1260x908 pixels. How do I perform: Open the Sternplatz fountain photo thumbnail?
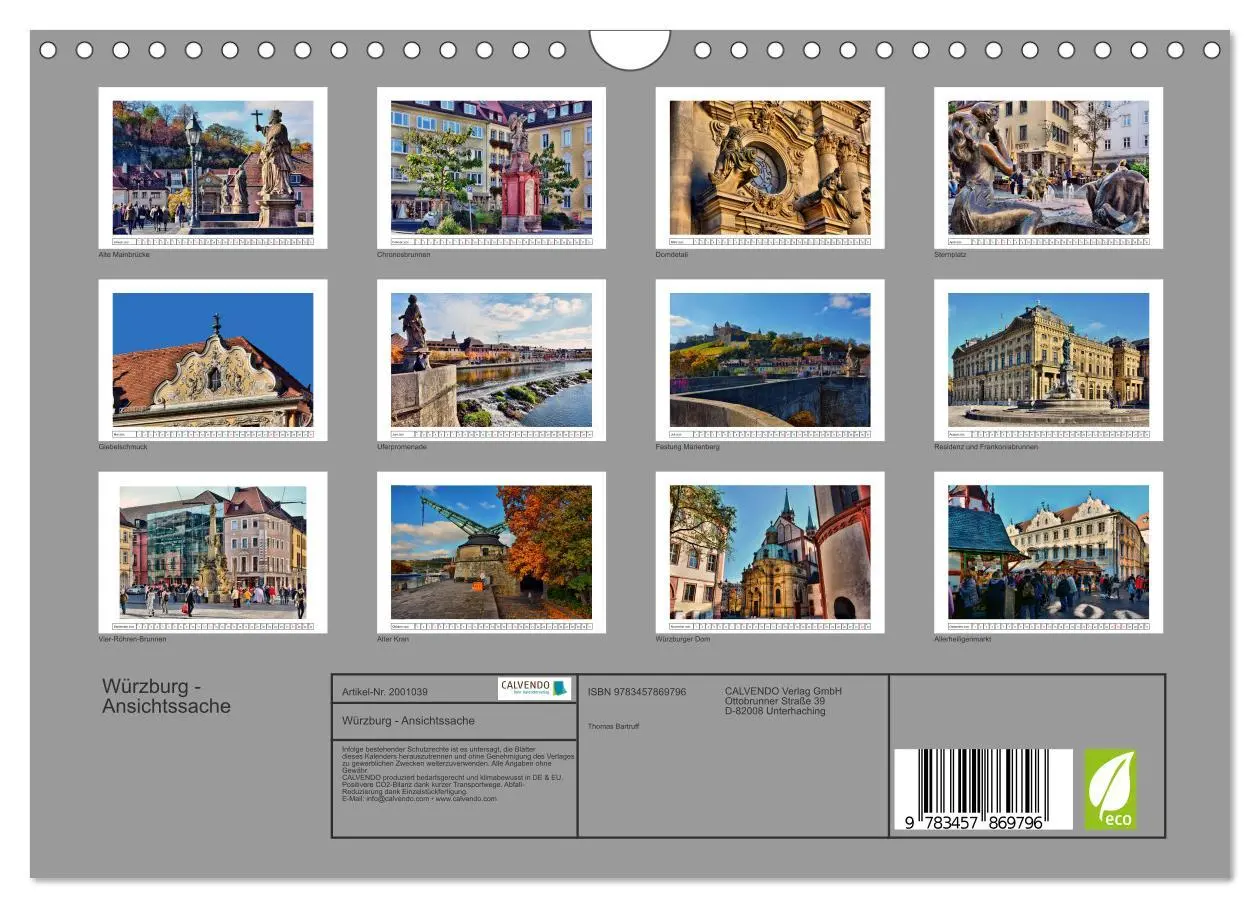point(1048,168)
